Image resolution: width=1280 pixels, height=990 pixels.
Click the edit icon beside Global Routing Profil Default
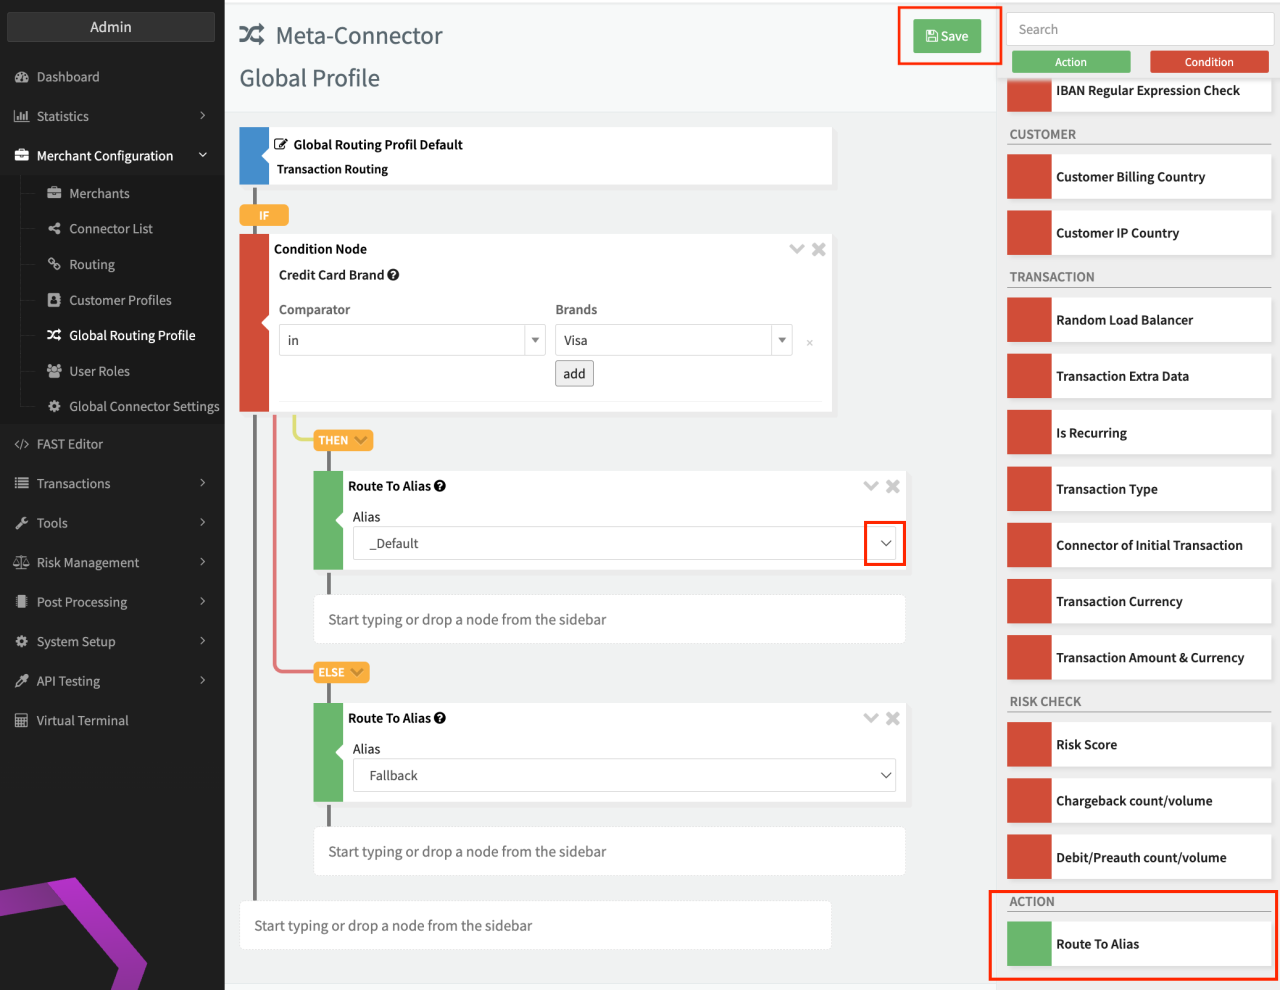[x=281, y=145]
